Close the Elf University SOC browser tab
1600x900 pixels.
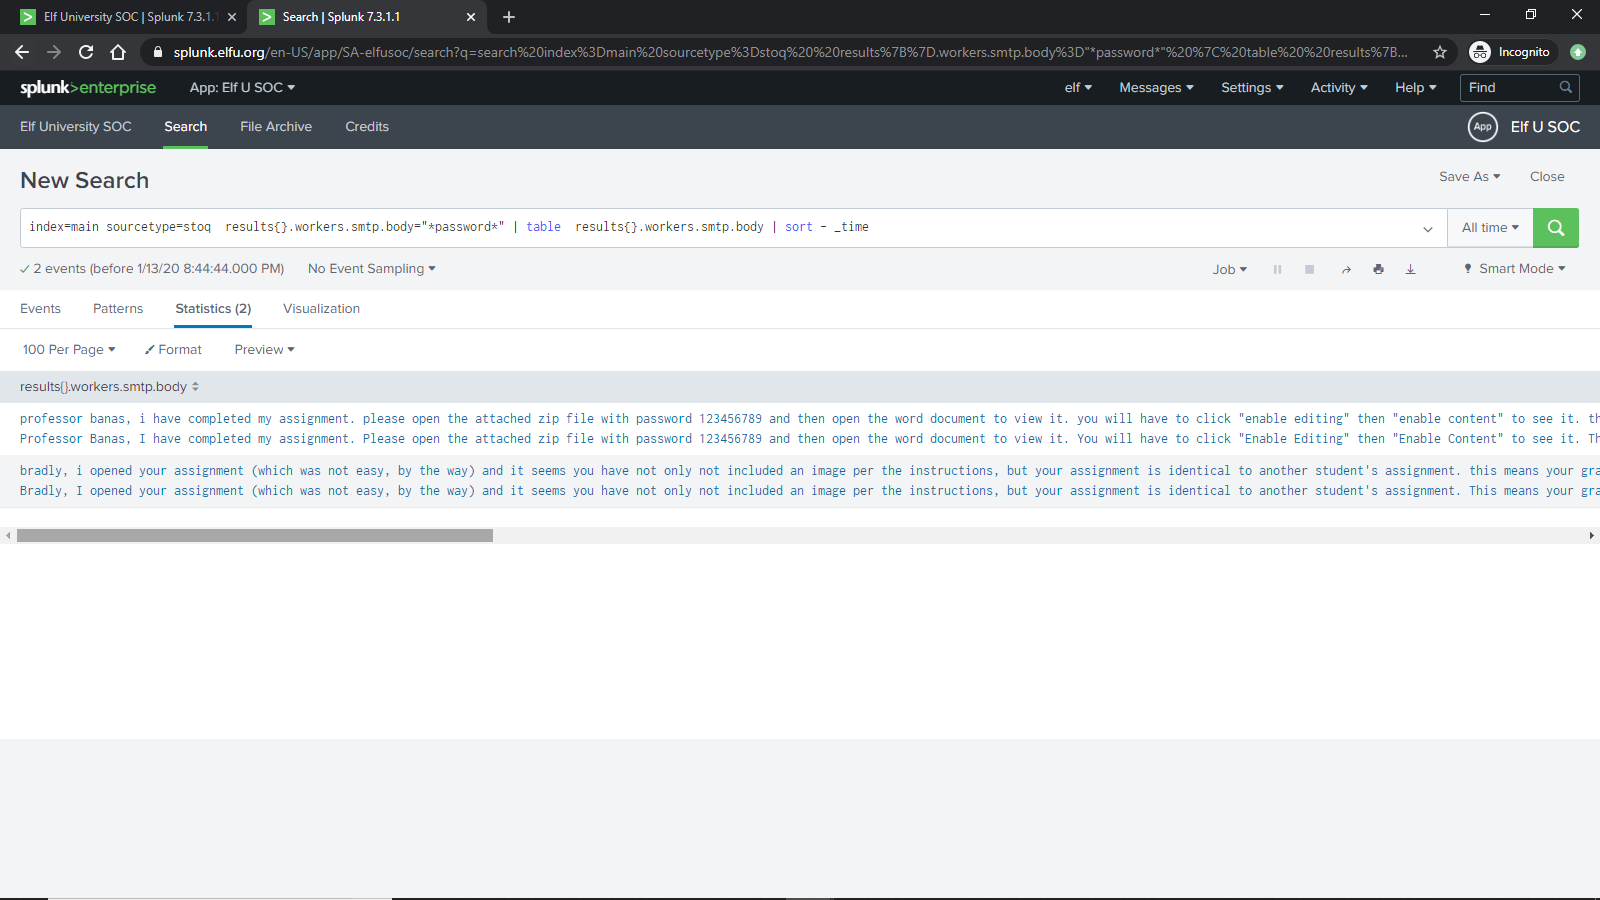coord(232,17)
